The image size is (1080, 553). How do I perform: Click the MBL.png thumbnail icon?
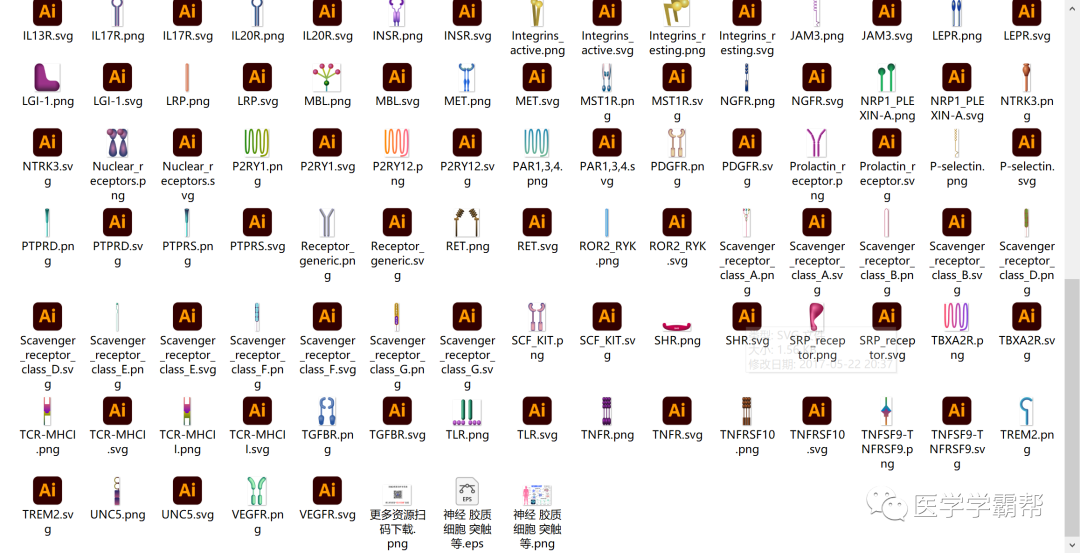327,77
